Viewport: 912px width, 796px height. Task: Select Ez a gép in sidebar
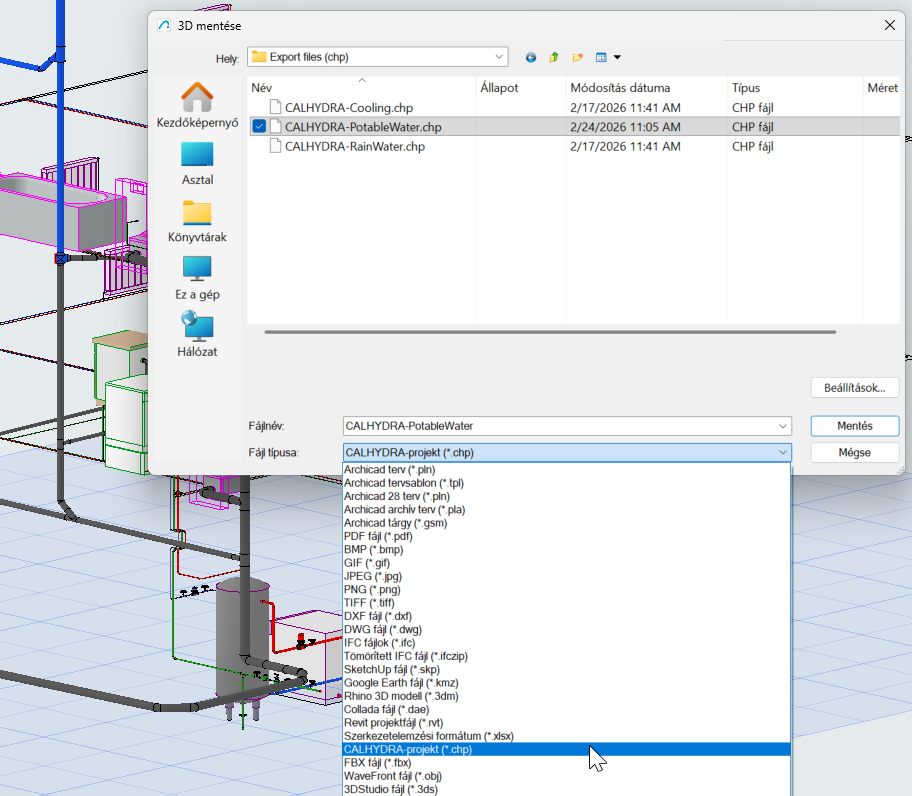tap(197, 278)
